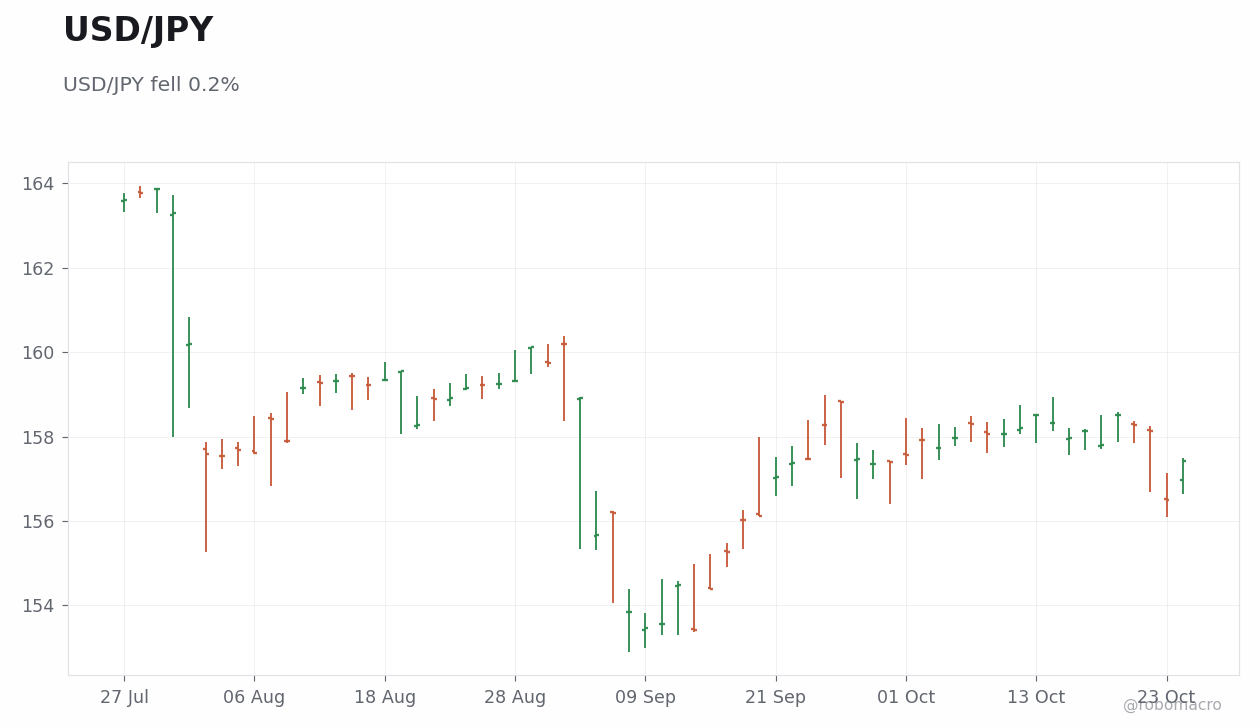Select the 01 Oct x-axis label
The width and height of the screenshot is (1260, 728).
pos(906,697)
